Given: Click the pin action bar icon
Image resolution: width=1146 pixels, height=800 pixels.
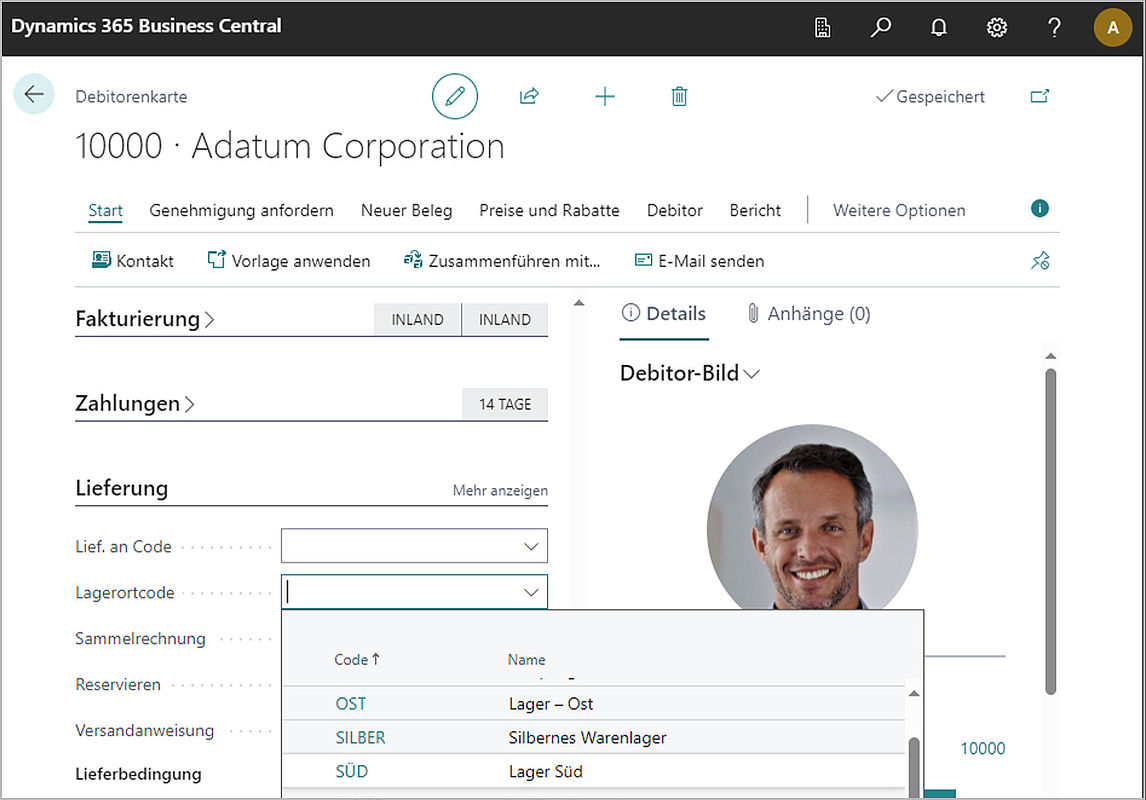Looking at the screenshot, I should [1040, 261].
